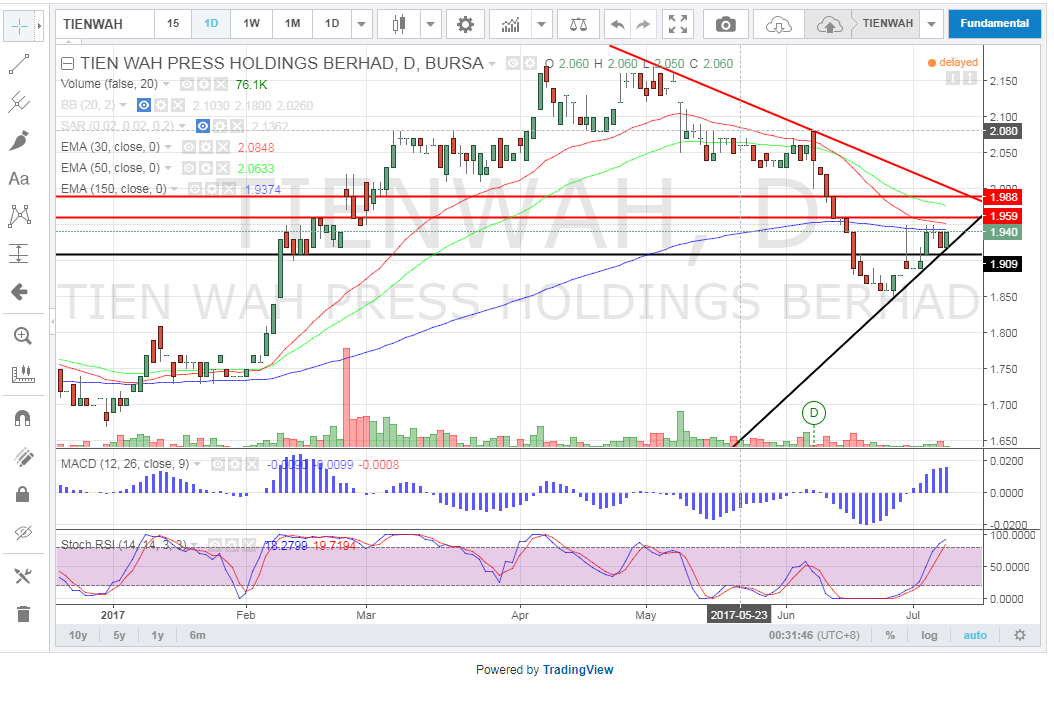Toggle stay in drawing mode pencil
This screenshot has height=716, width=1054.
[x=23, y=457]
